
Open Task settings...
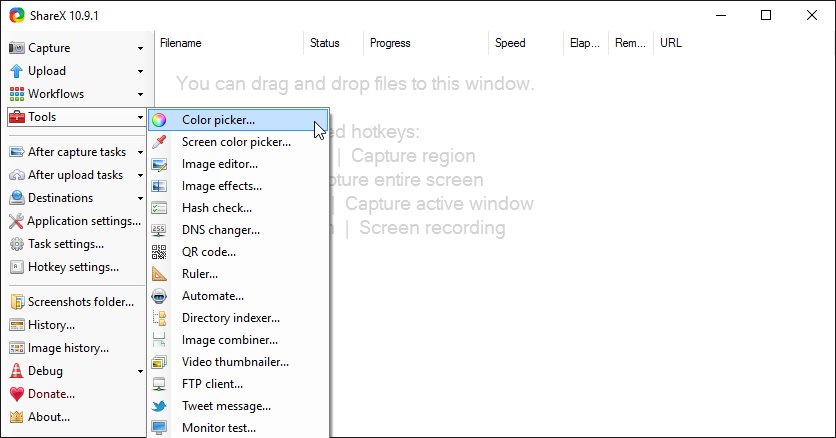(75, 244)
